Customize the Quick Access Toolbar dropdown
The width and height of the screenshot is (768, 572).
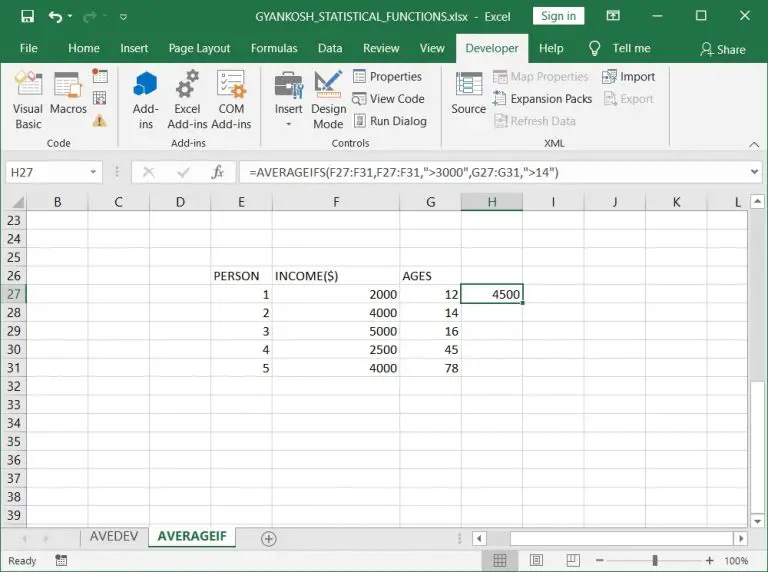click(x=123, y=17)
